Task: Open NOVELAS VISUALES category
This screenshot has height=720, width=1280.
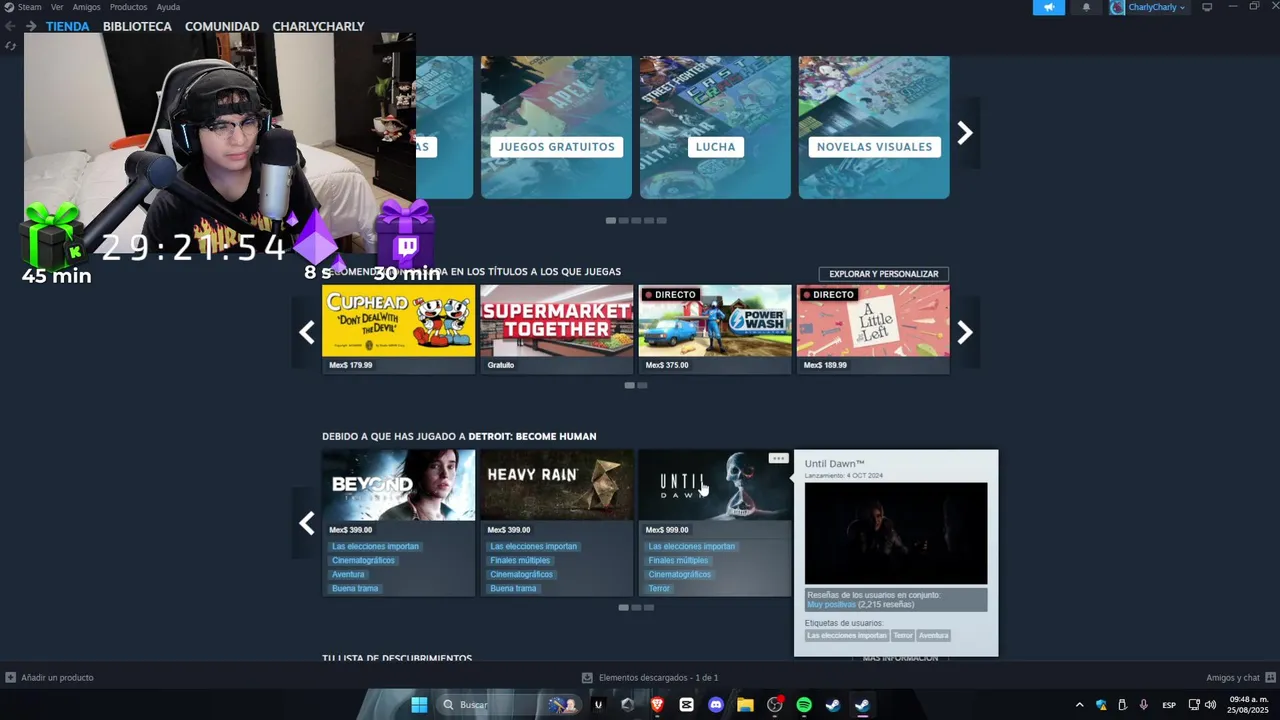Action: [x=874, y=127]
